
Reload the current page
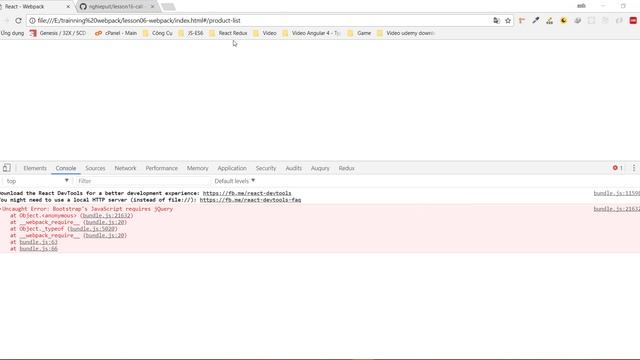[x=18, y=20]
